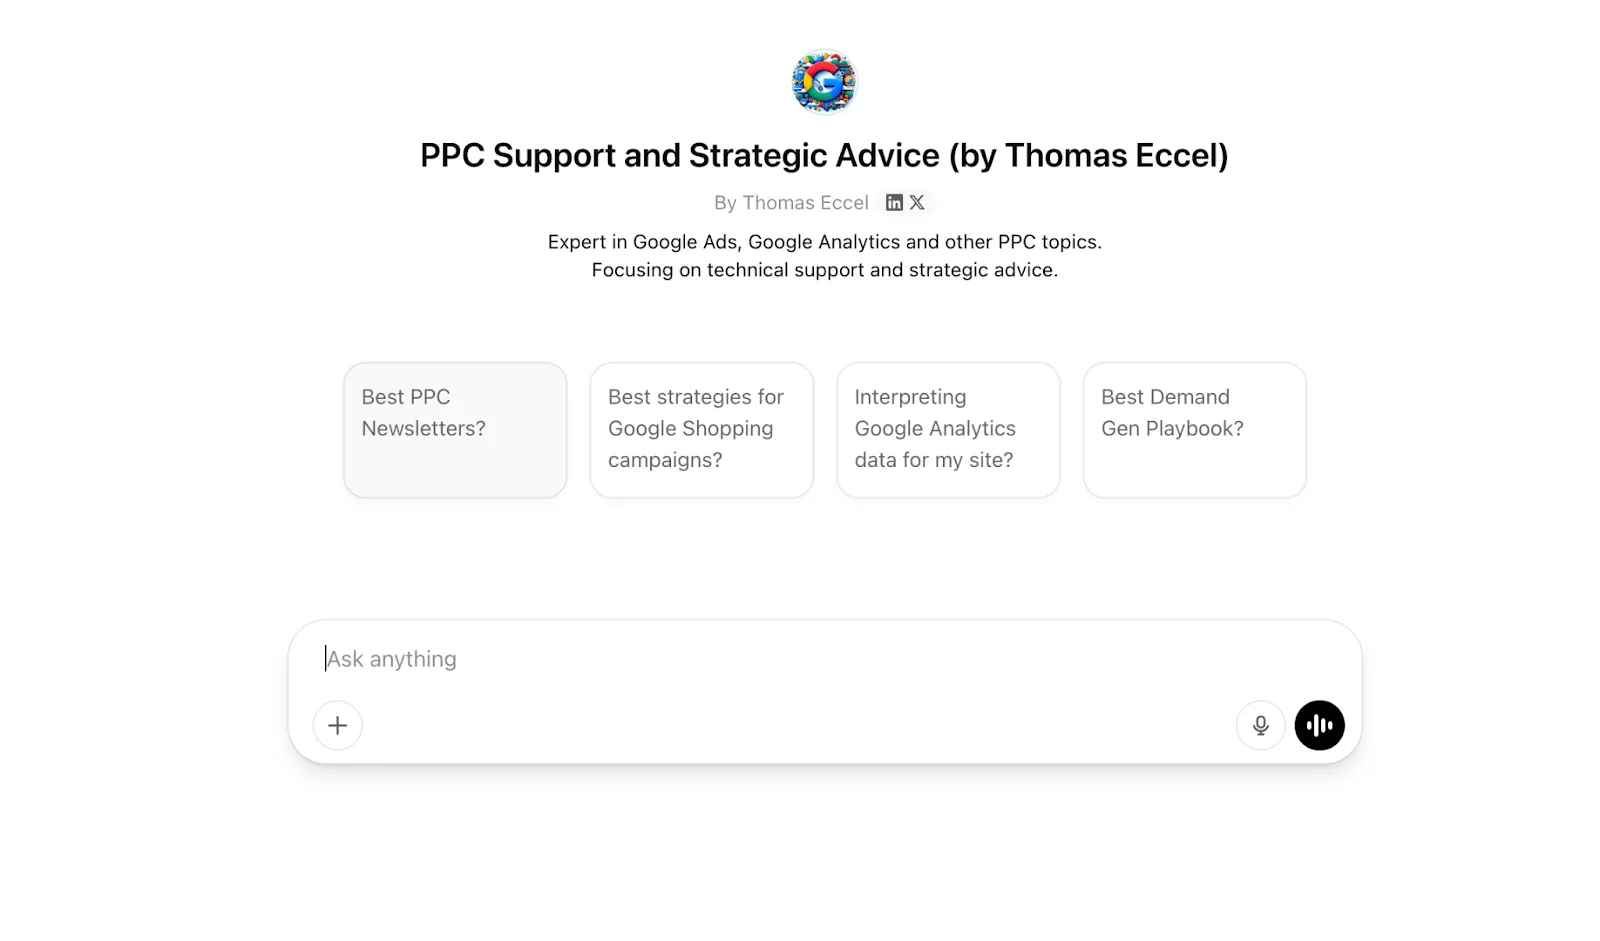Start dictating with the microphone button
This screenshot has width=1600, height=941.
click(x=1260, y=725)
